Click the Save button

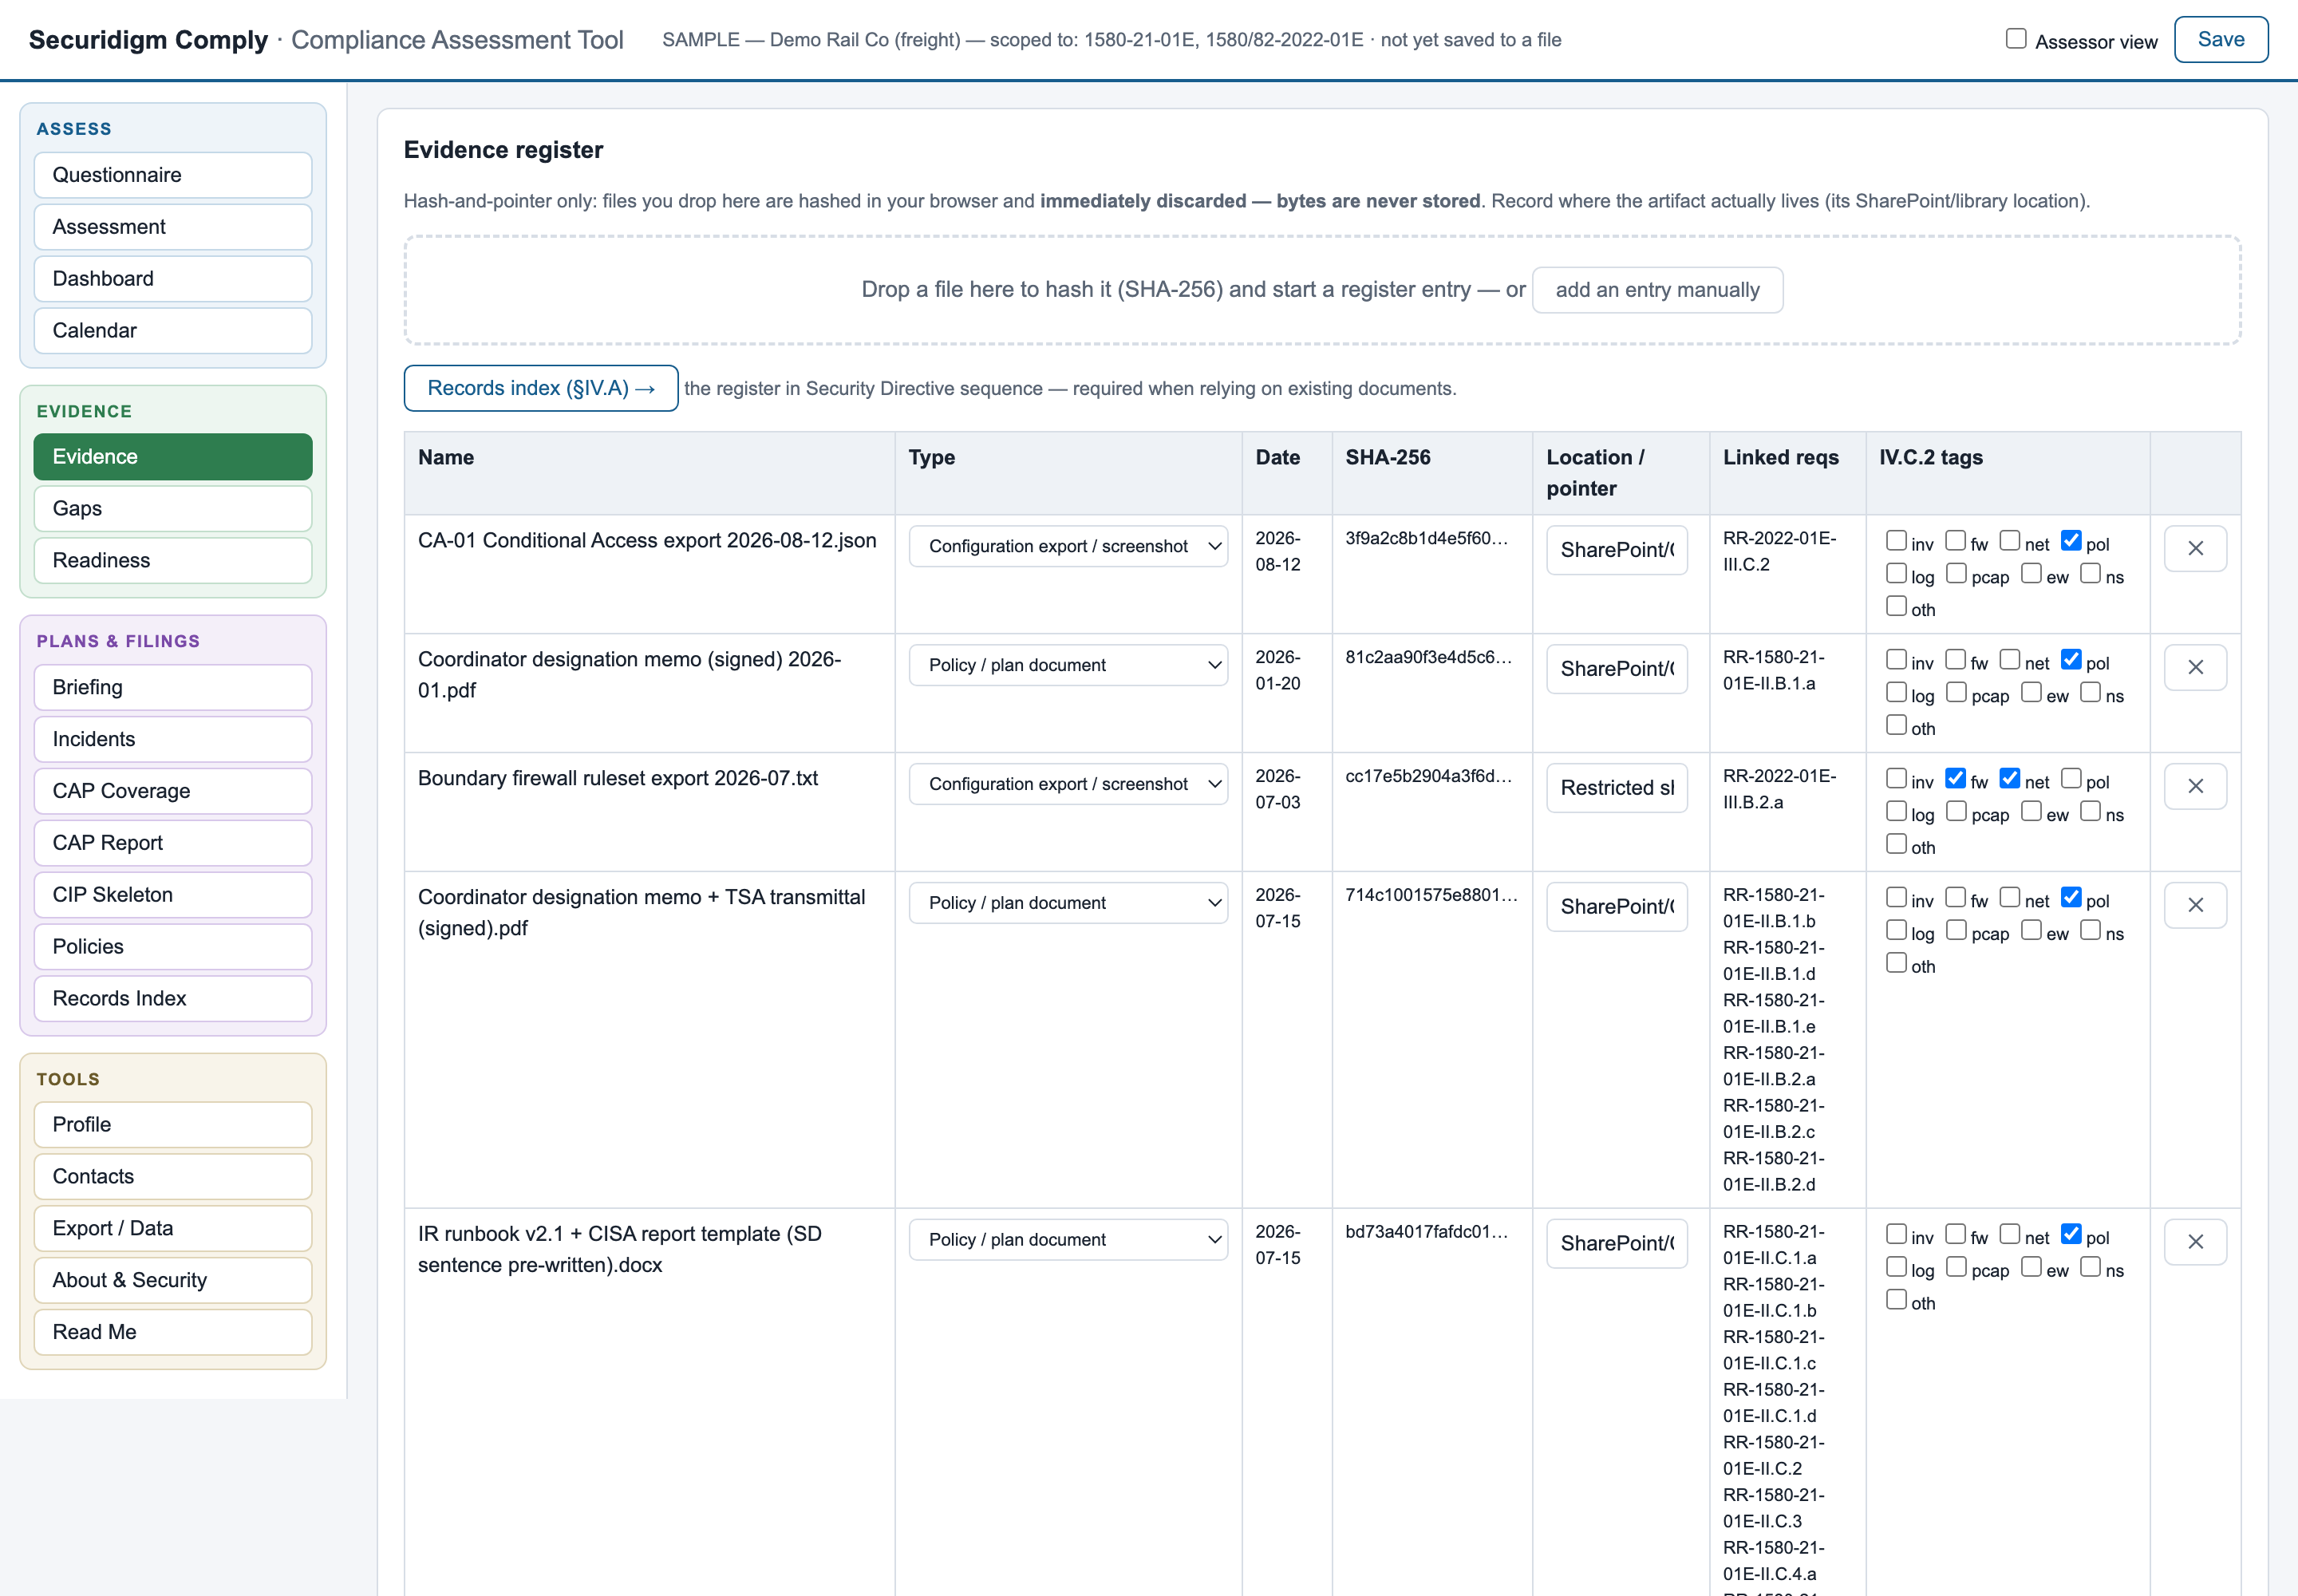point(2220,40)
